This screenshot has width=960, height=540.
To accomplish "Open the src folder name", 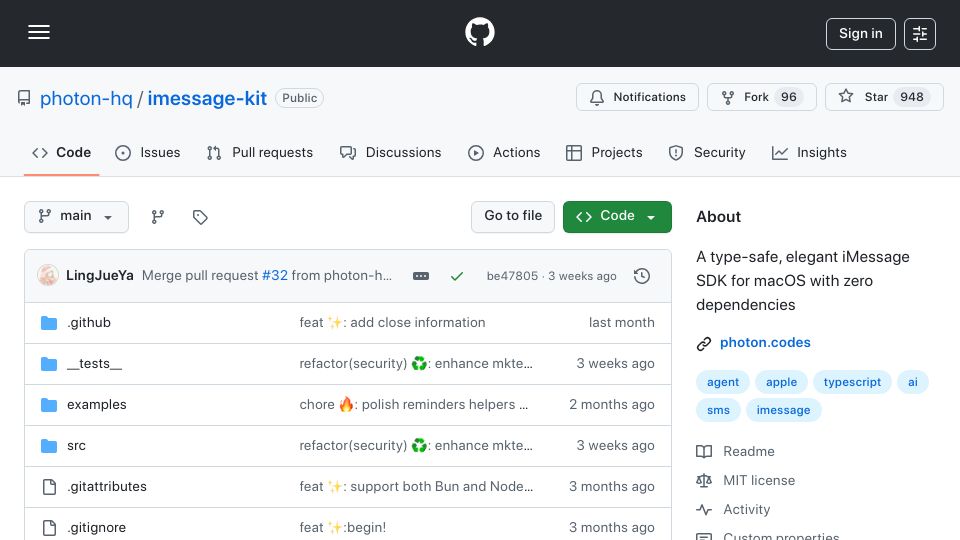I will (x=77, y=446).
